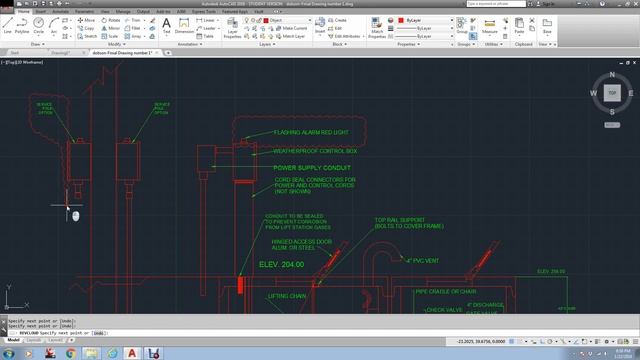This screenshot has width=640, height=360.
Task: Switch to the Home ribbon tab
Action: click(x=23, y=11)
